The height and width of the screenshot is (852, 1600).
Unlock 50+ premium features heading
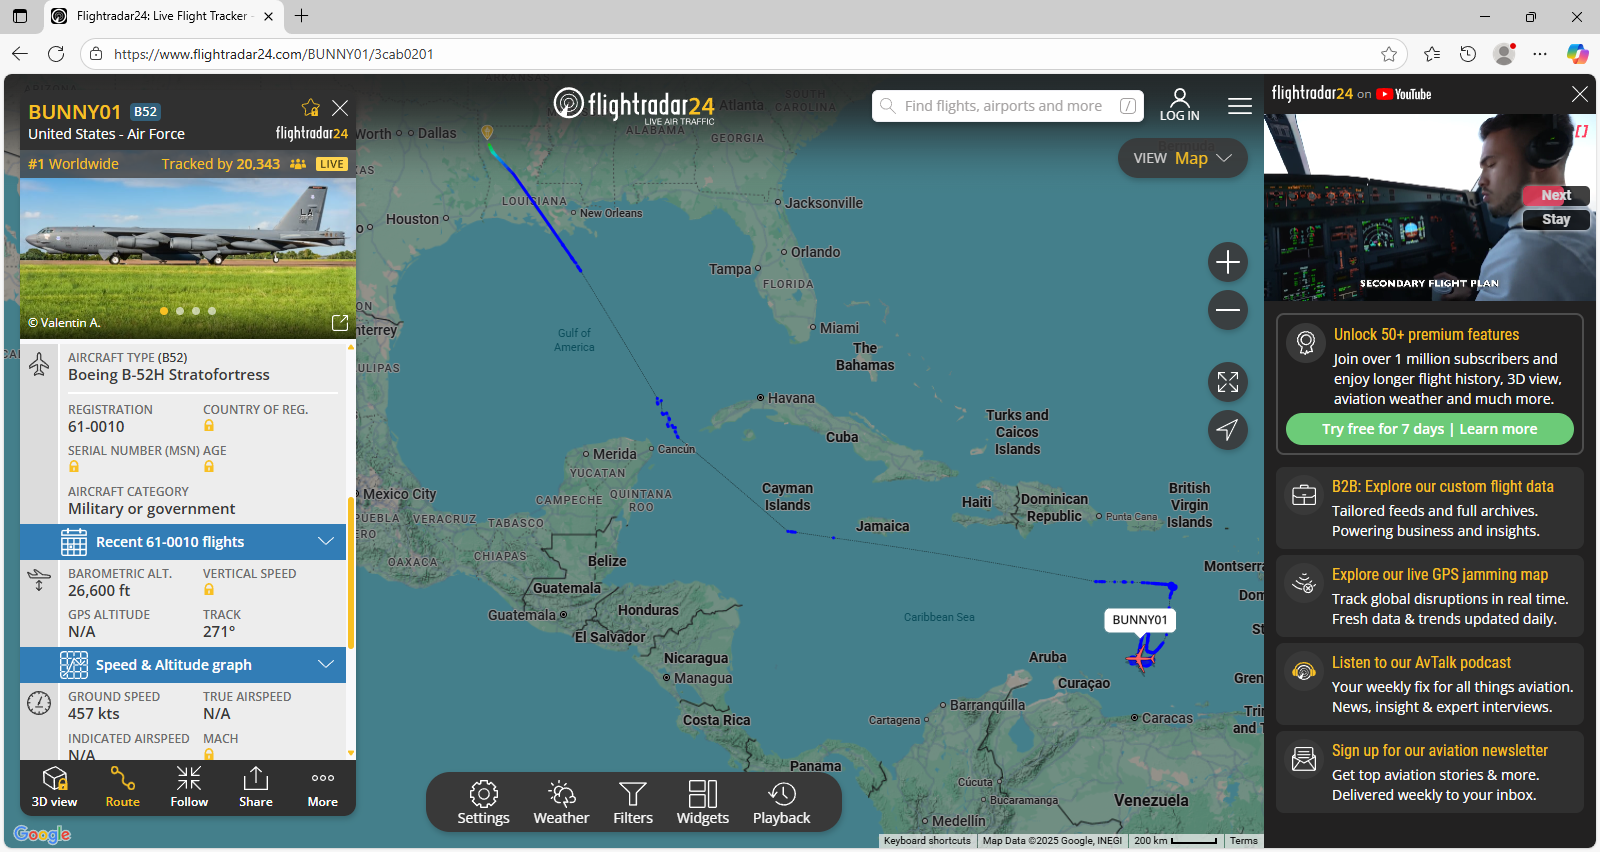click(x=1426, y=335)
